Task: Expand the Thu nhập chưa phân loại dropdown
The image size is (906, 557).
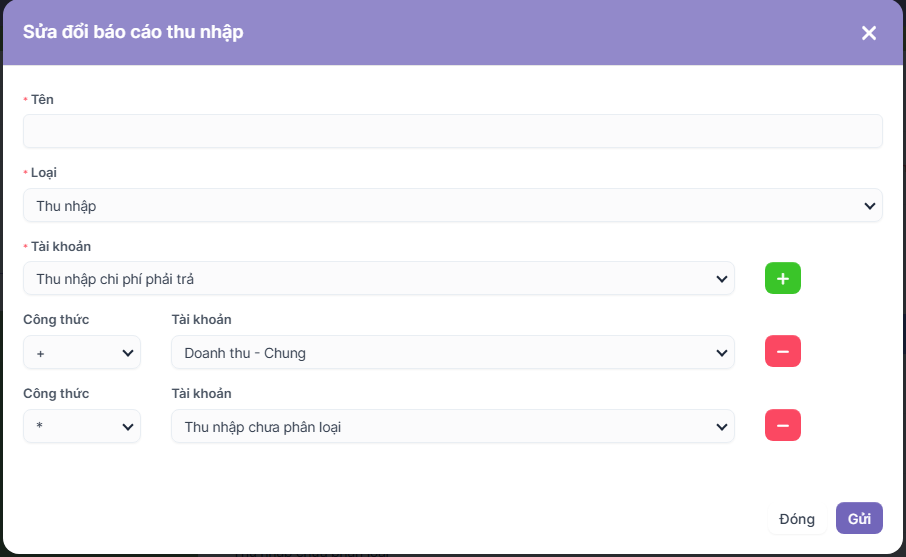Action: (452, 427)
